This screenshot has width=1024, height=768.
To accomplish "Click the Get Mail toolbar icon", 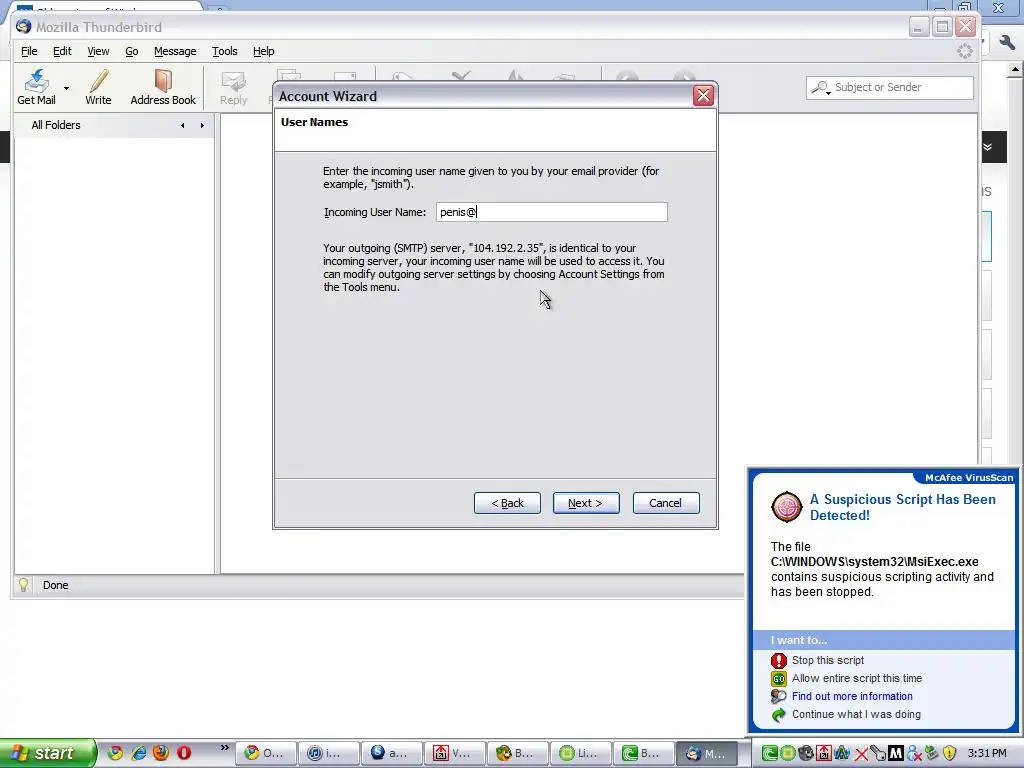I will pos(36,87).
